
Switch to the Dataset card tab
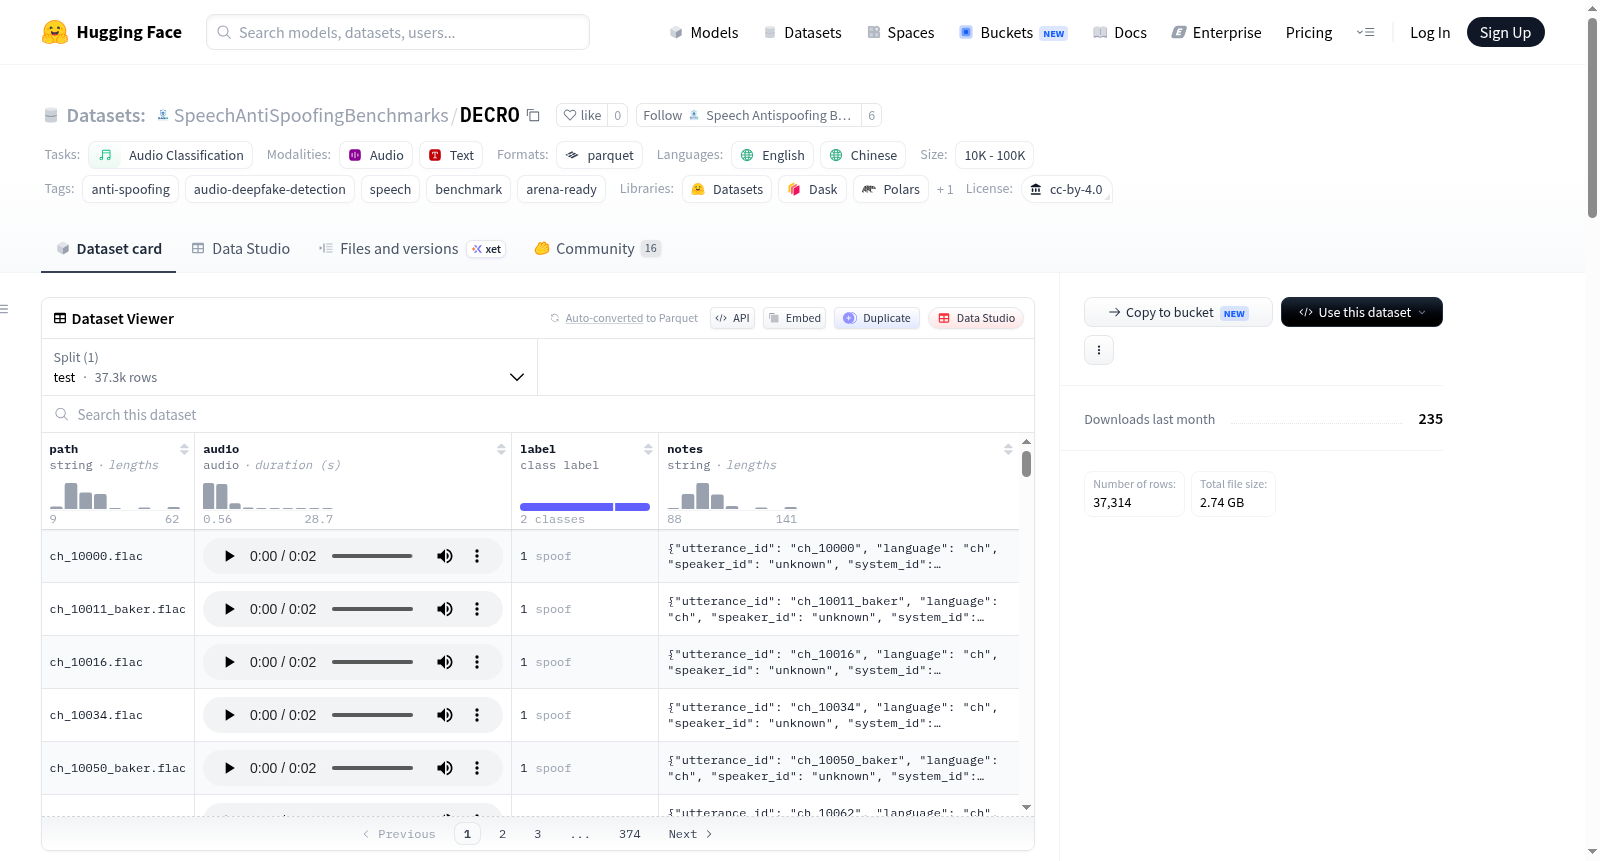coord(109,248)
